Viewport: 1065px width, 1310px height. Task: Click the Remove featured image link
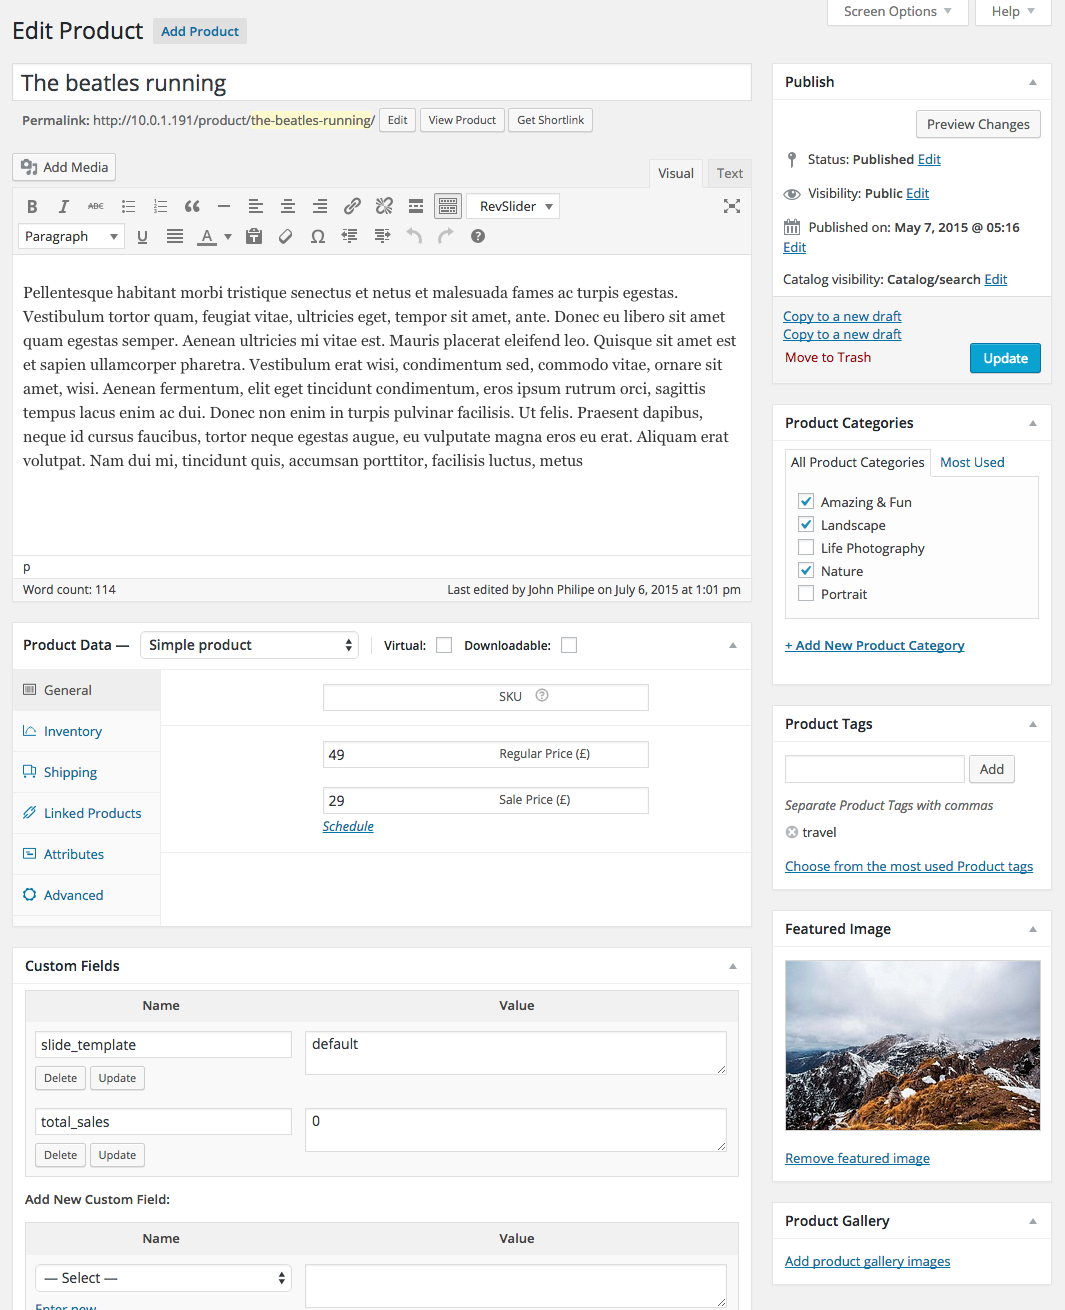pos(857,1158)
